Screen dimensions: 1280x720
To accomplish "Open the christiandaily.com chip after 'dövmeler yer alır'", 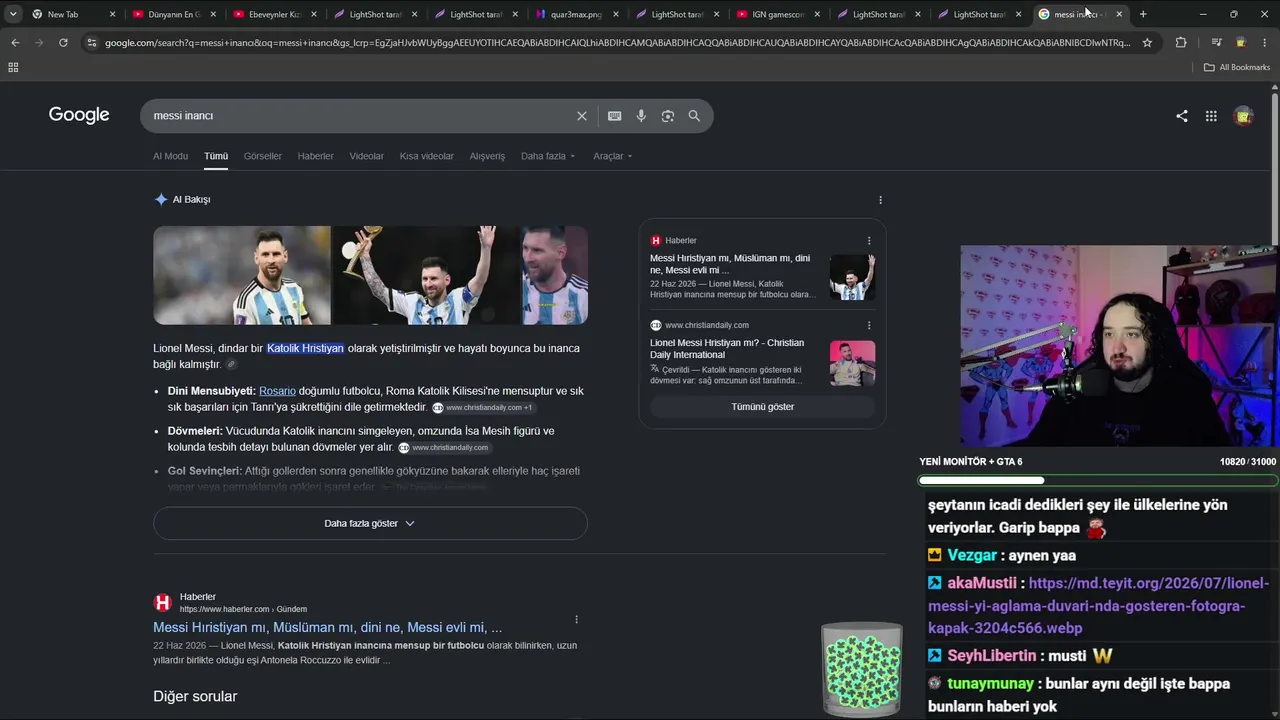I will click(x=445, y=448).
